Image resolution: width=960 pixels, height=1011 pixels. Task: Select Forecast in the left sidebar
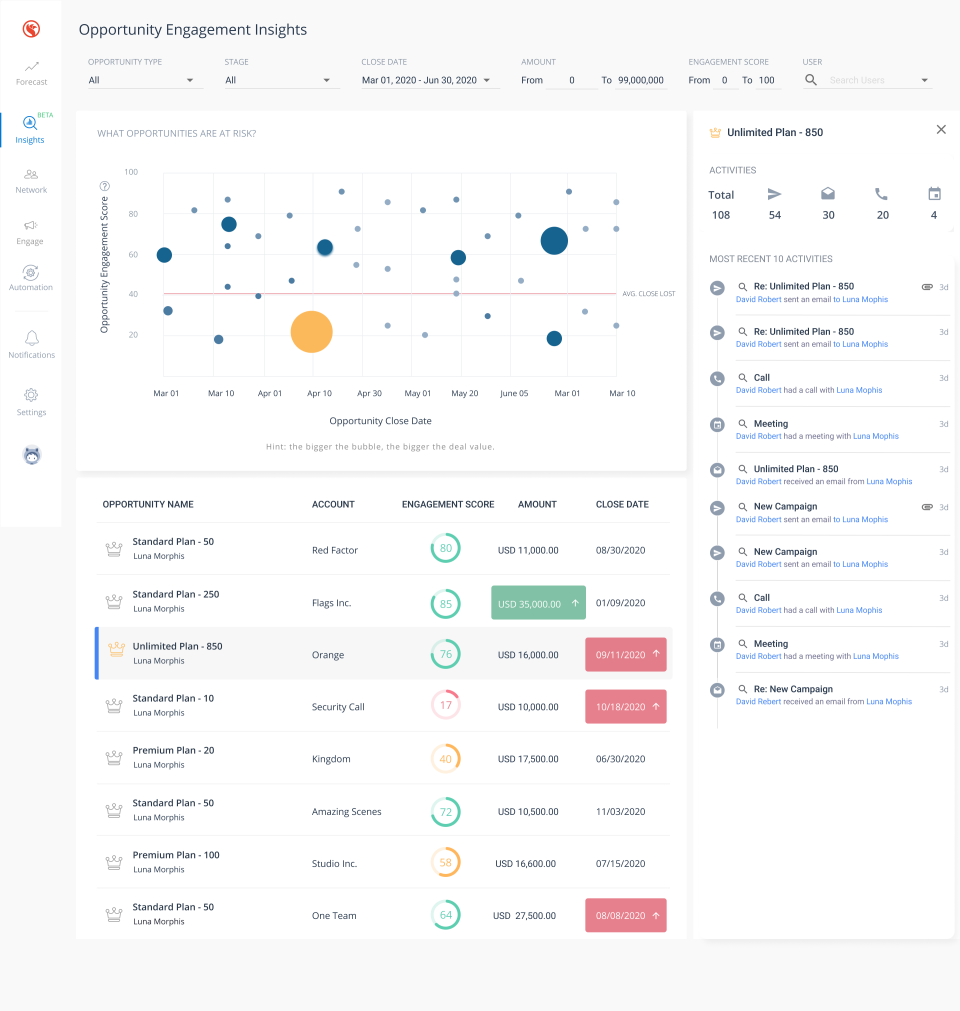coord(31,72)
